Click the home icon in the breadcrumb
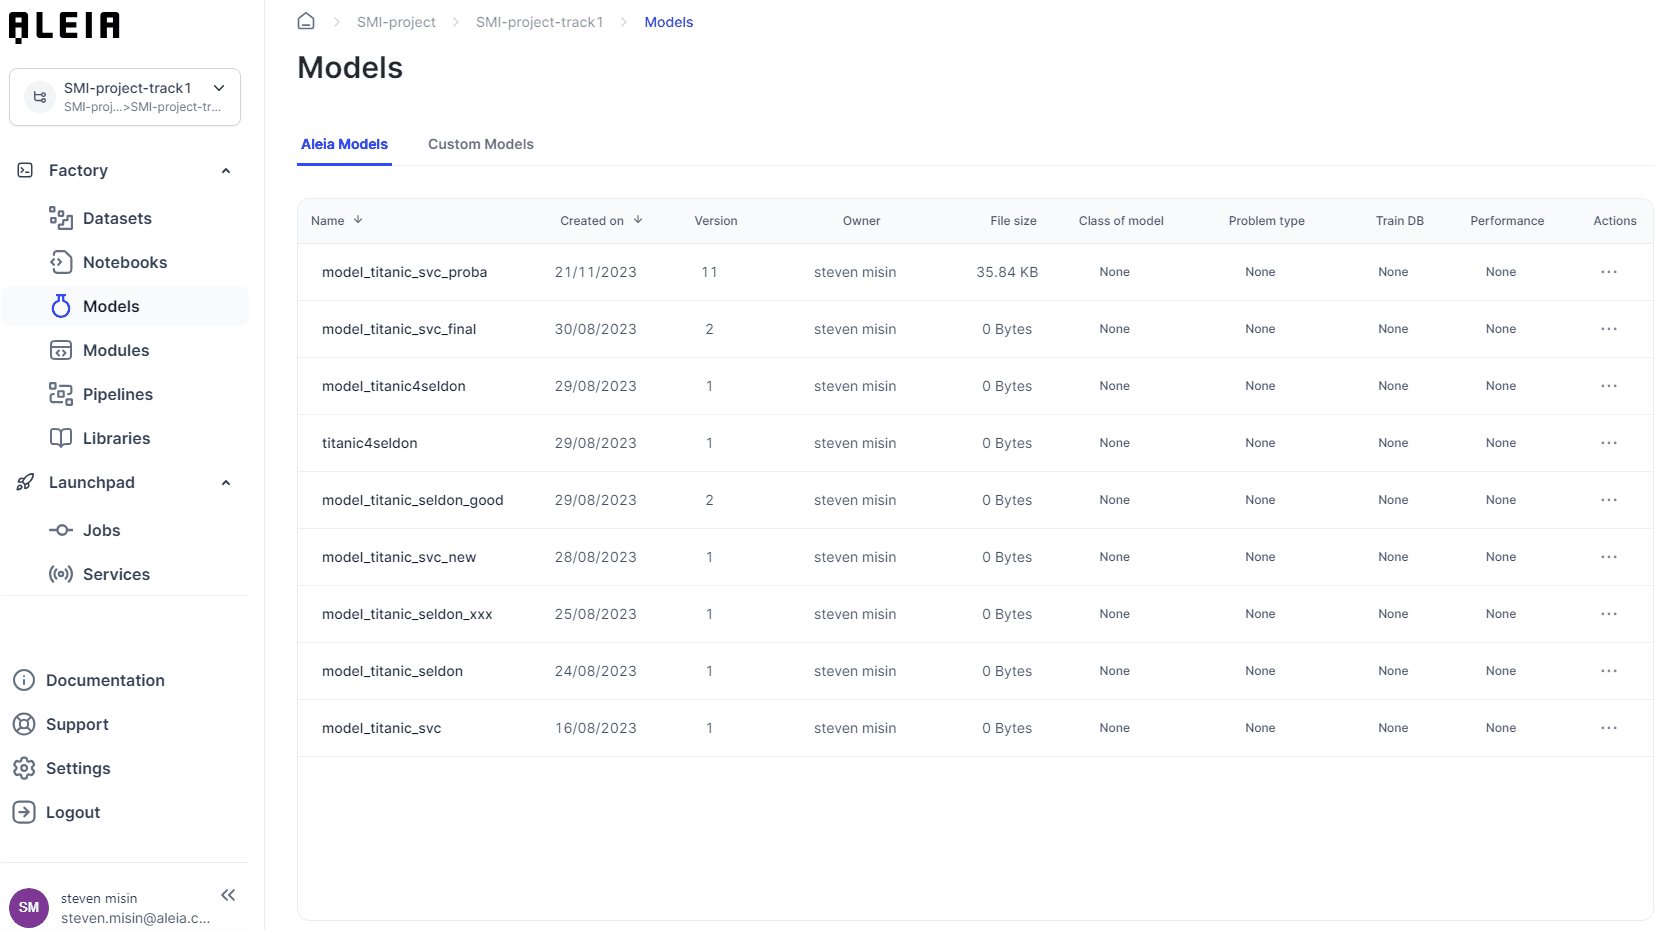This screenshot has width=1670, height=930. pyautogui.click(x=306, y=21)
